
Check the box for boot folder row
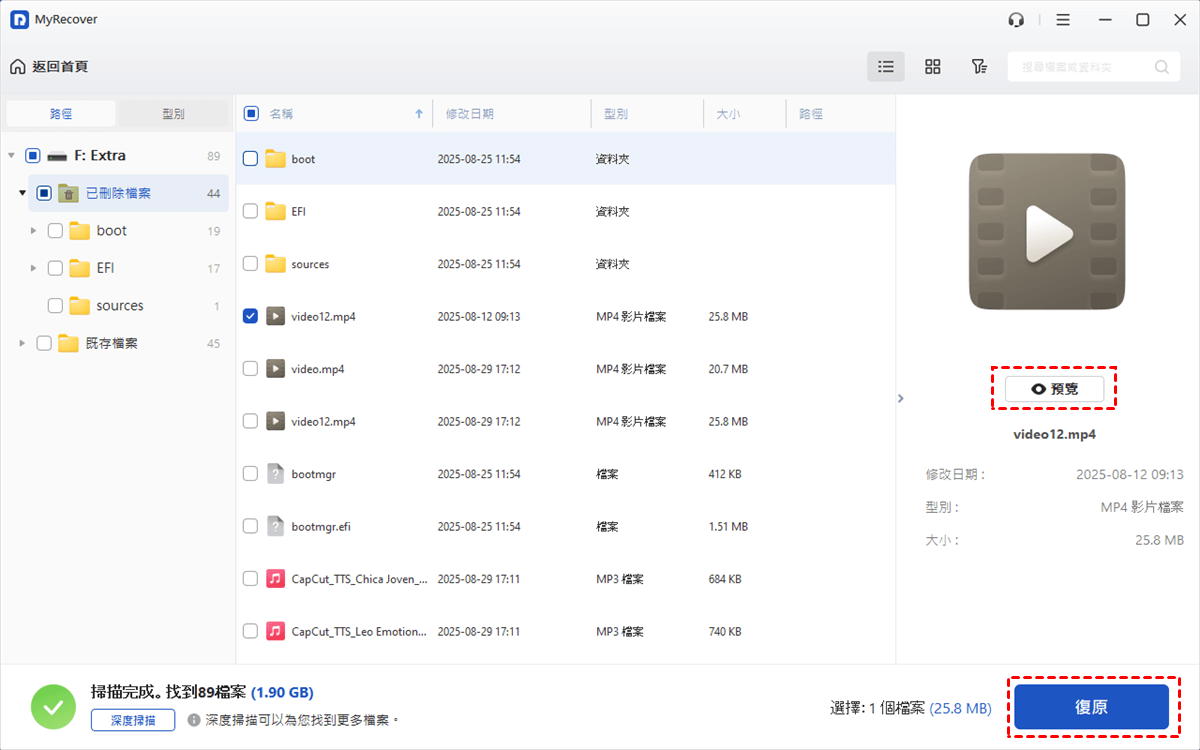251,159
